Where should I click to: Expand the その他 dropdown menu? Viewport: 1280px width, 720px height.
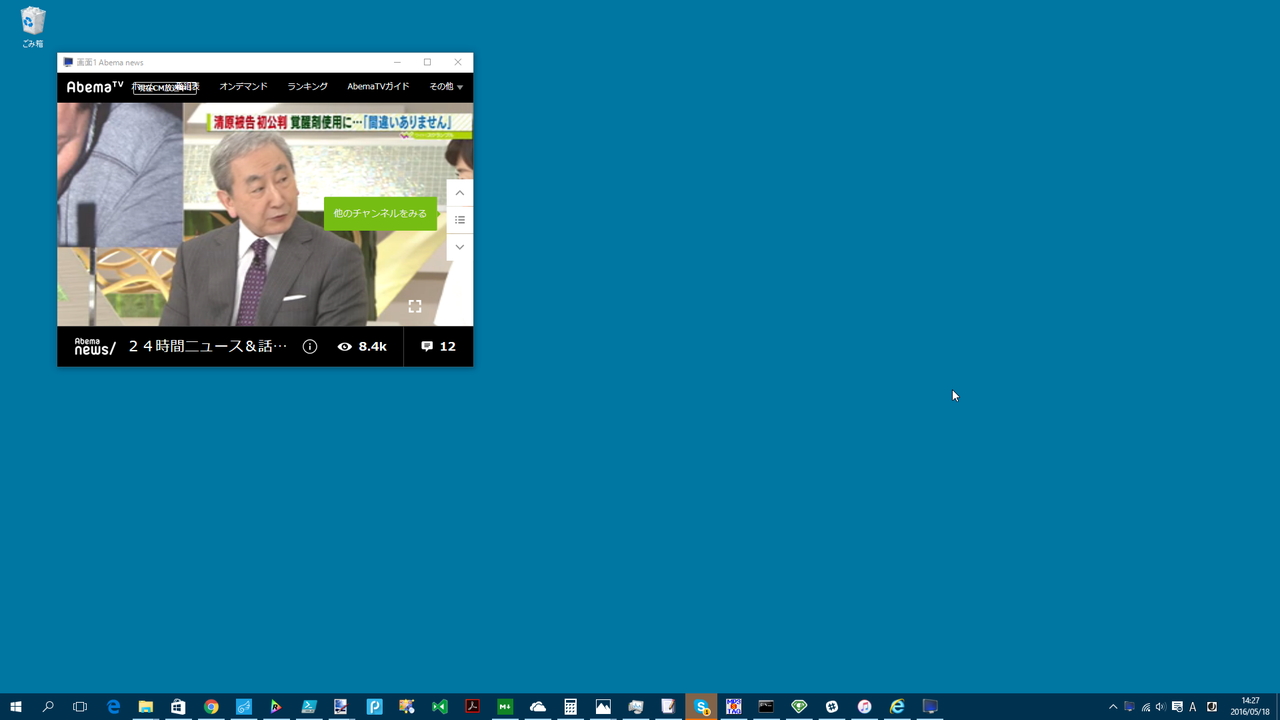[446, 87]
